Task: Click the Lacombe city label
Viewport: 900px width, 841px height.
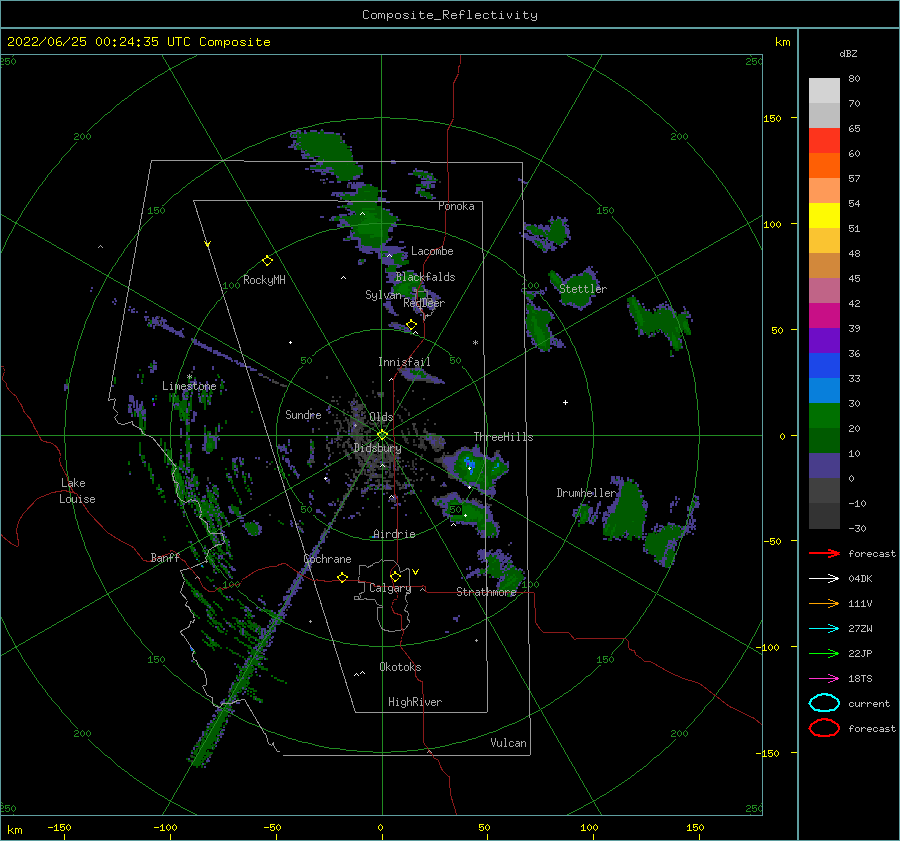Action: (432, 251)
